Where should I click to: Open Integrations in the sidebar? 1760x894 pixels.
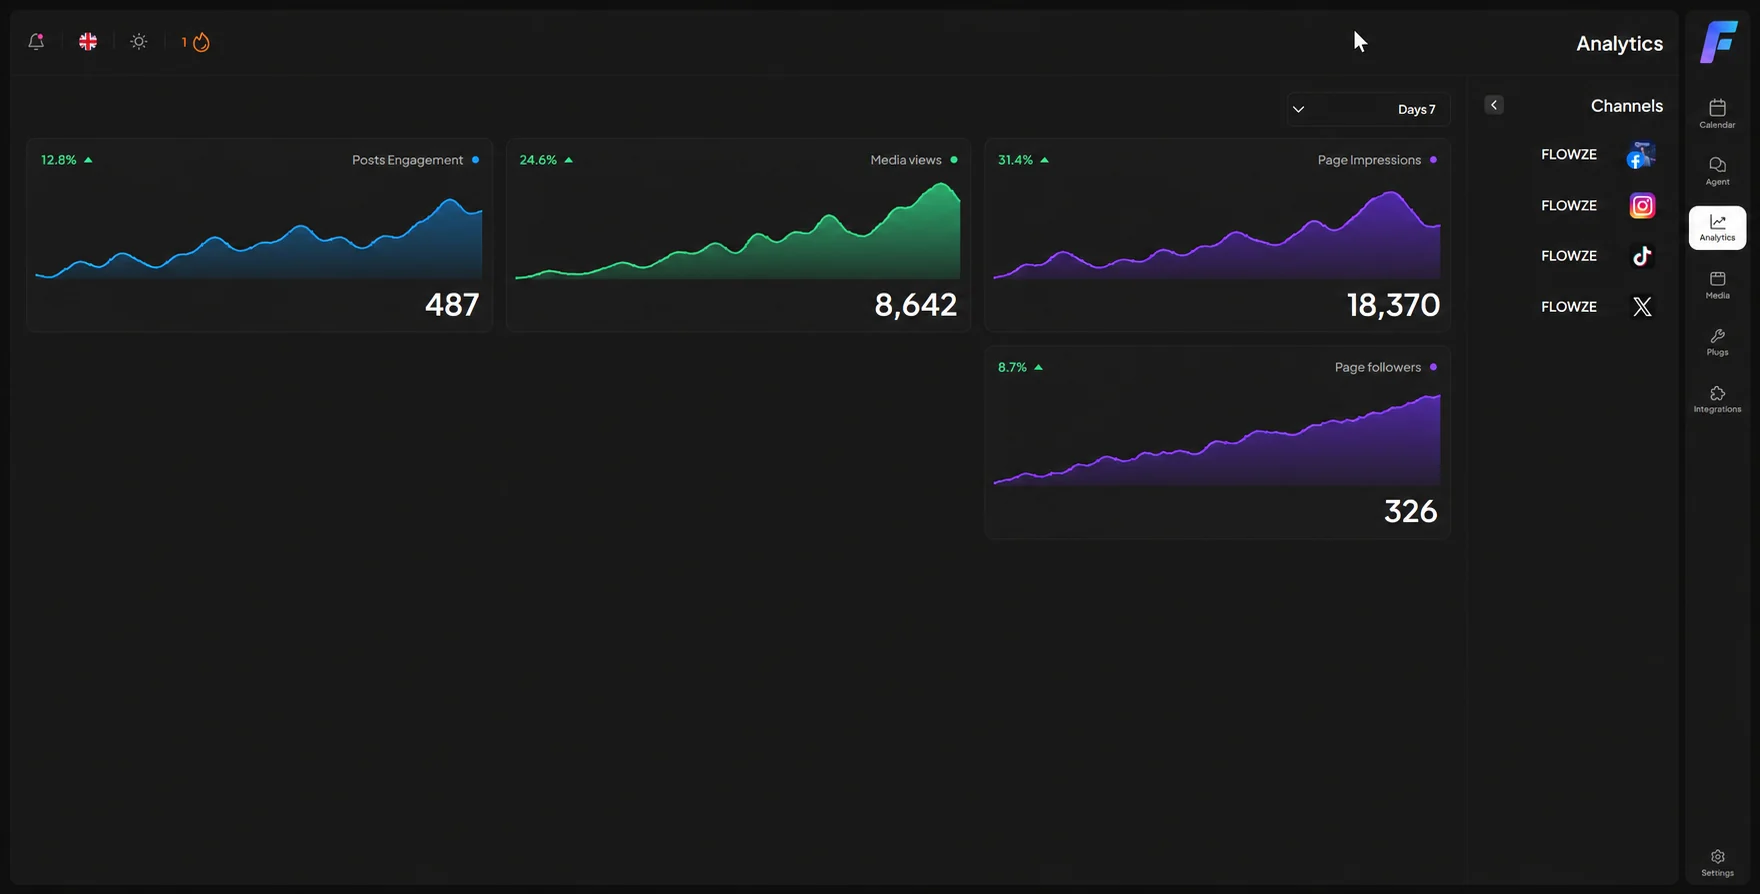pyautogui.click(x=1717, y=399)
